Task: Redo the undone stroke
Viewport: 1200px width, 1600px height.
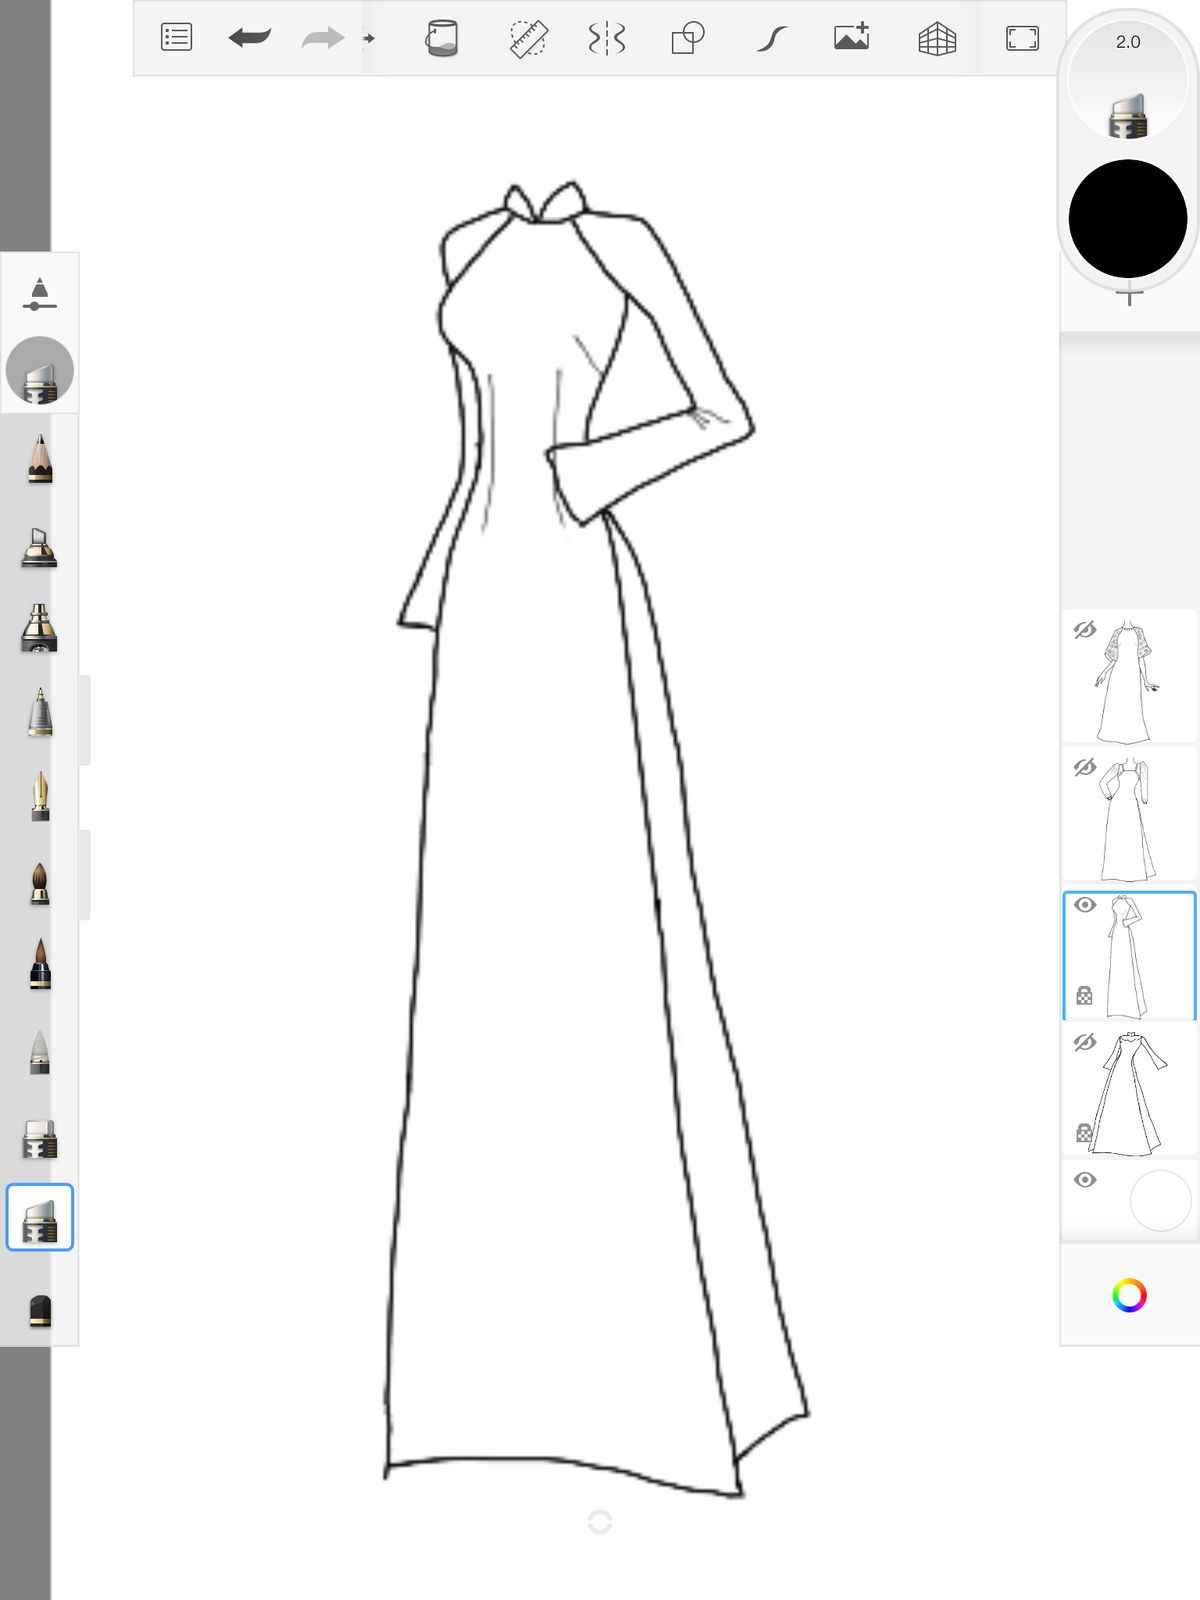Action: [322, 38]
